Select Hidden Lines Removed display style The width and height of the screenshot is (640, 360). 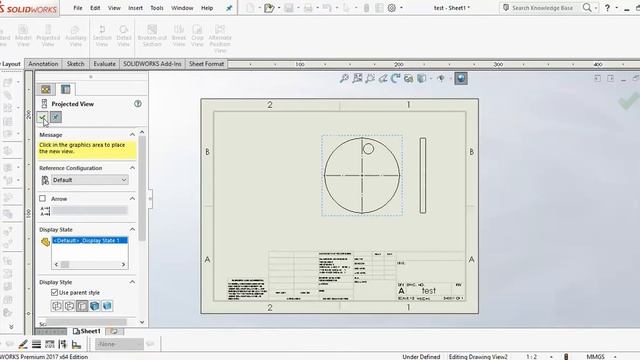(82, 306)
